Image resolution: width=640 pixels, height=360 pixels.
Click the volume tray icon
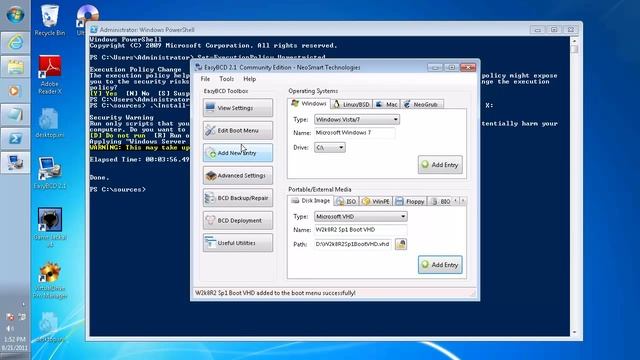coord(9,328)
